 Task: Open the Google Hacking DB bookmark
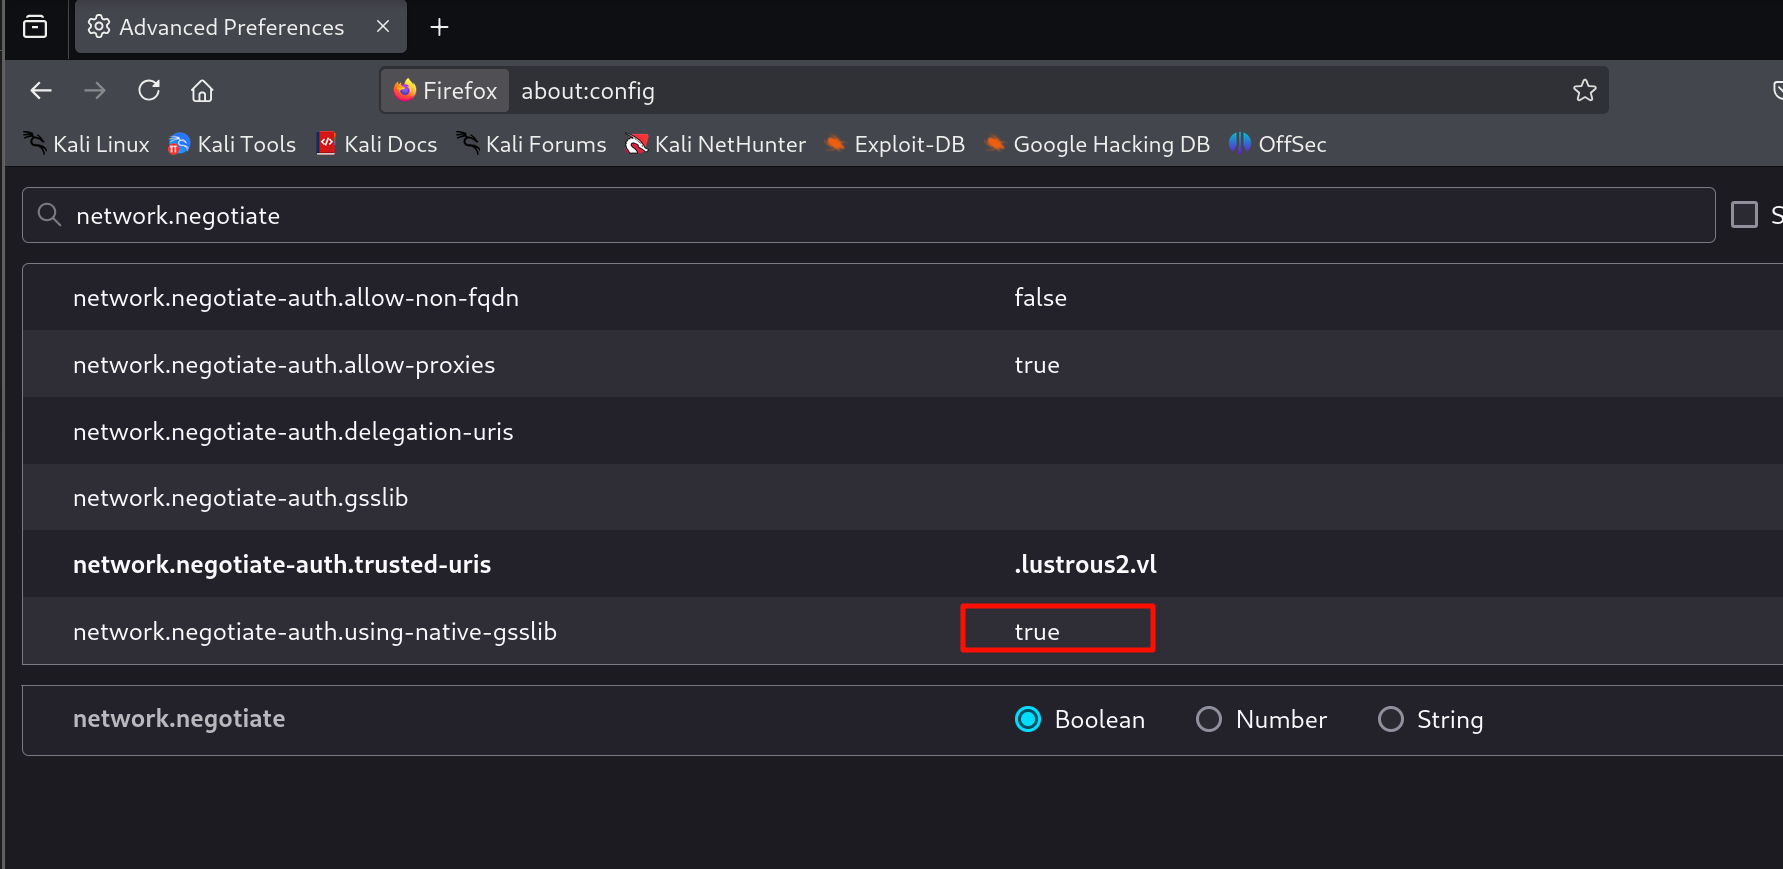tap(1098, 144)
